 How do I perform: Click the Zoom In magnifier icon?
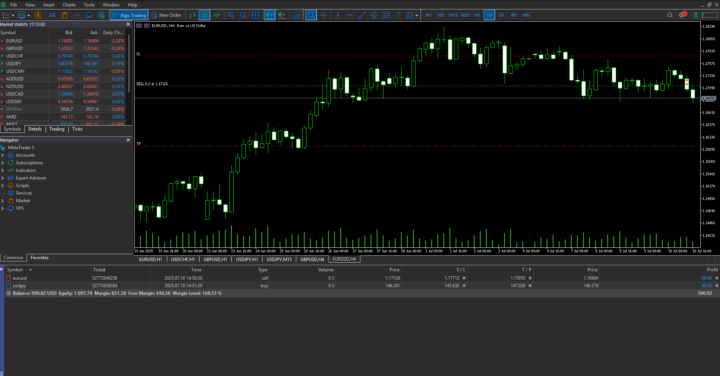(x=231, y=15)
